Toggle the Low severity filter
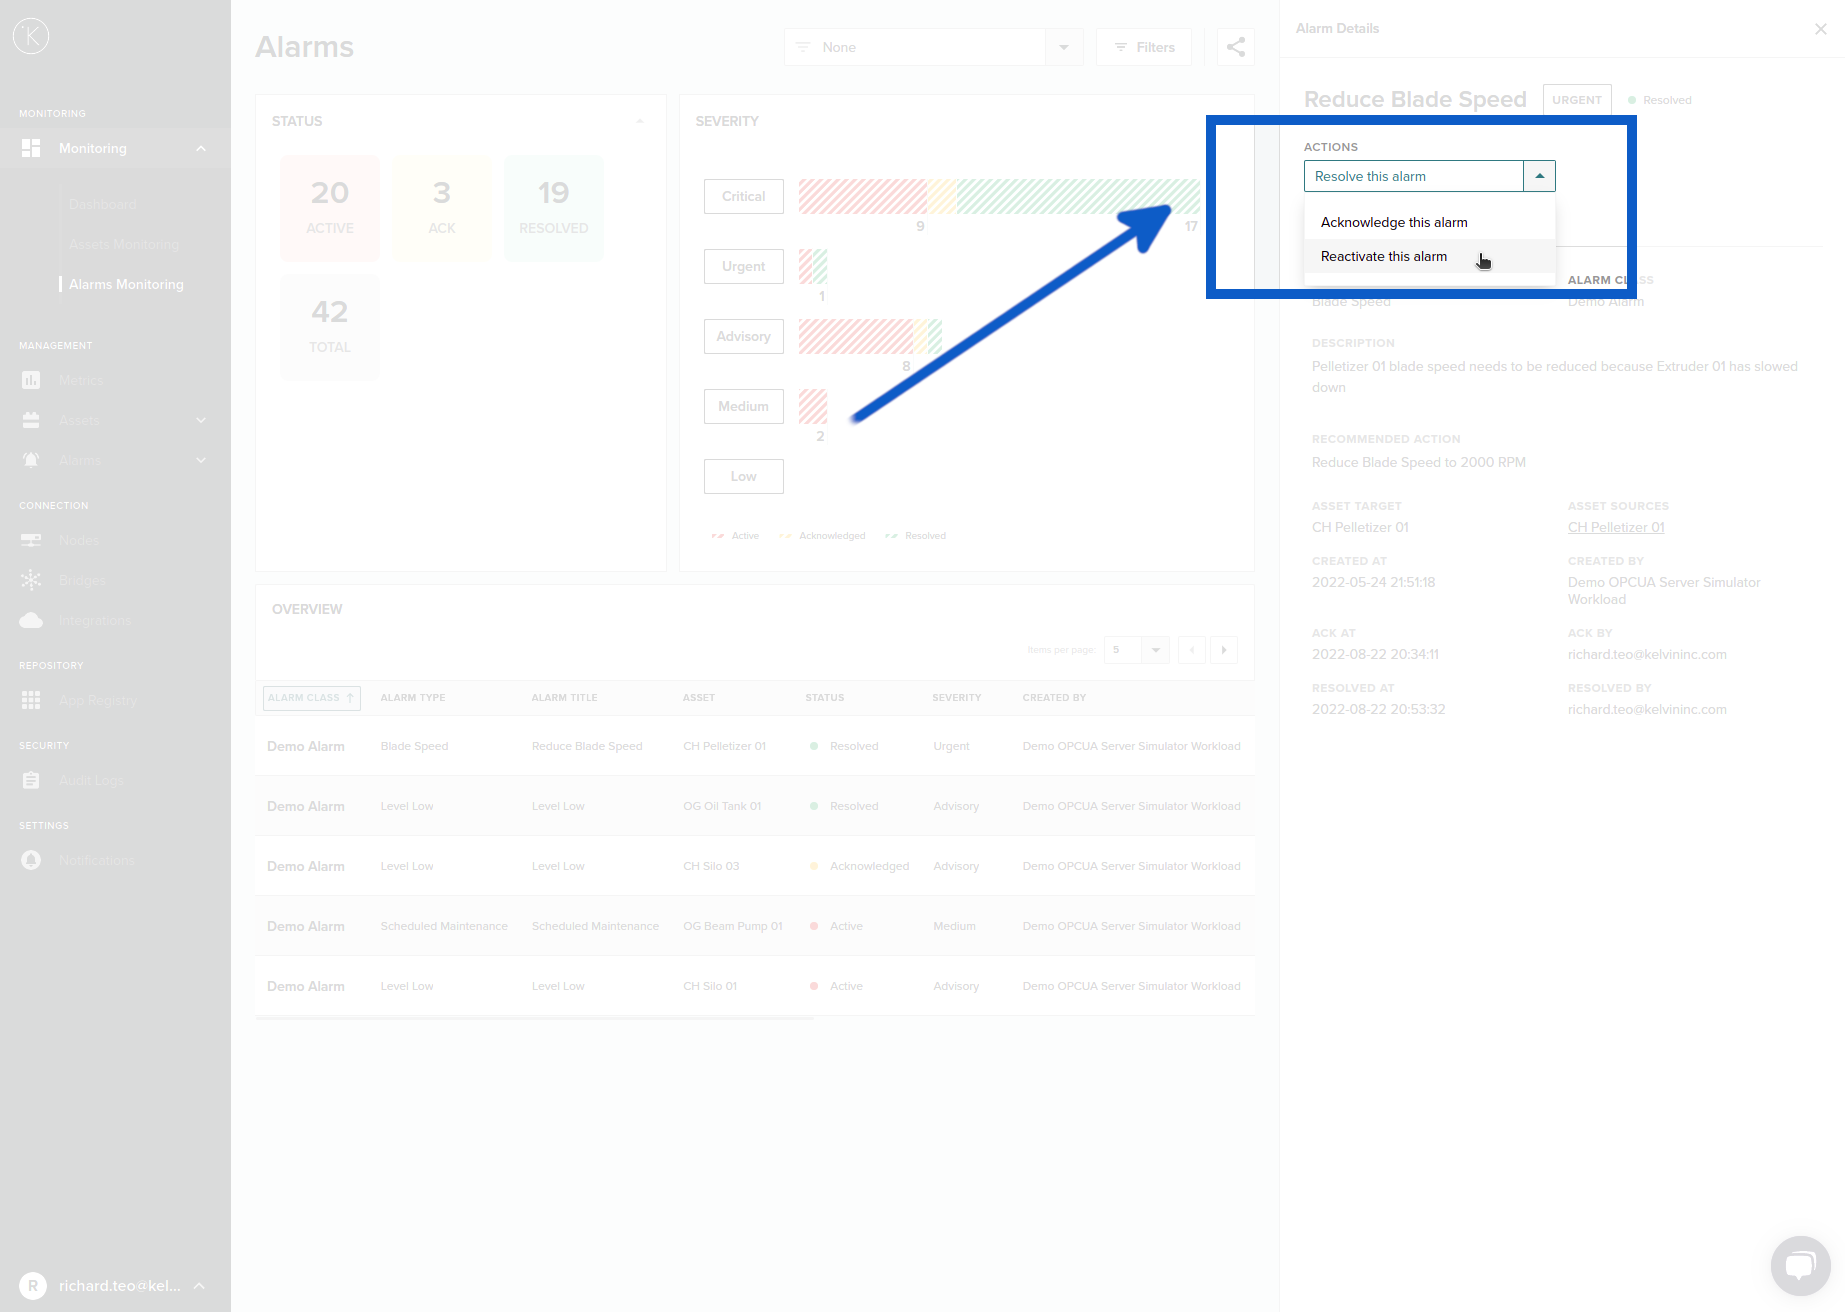Screen dimensions: 1845x1312 (743, 477)
